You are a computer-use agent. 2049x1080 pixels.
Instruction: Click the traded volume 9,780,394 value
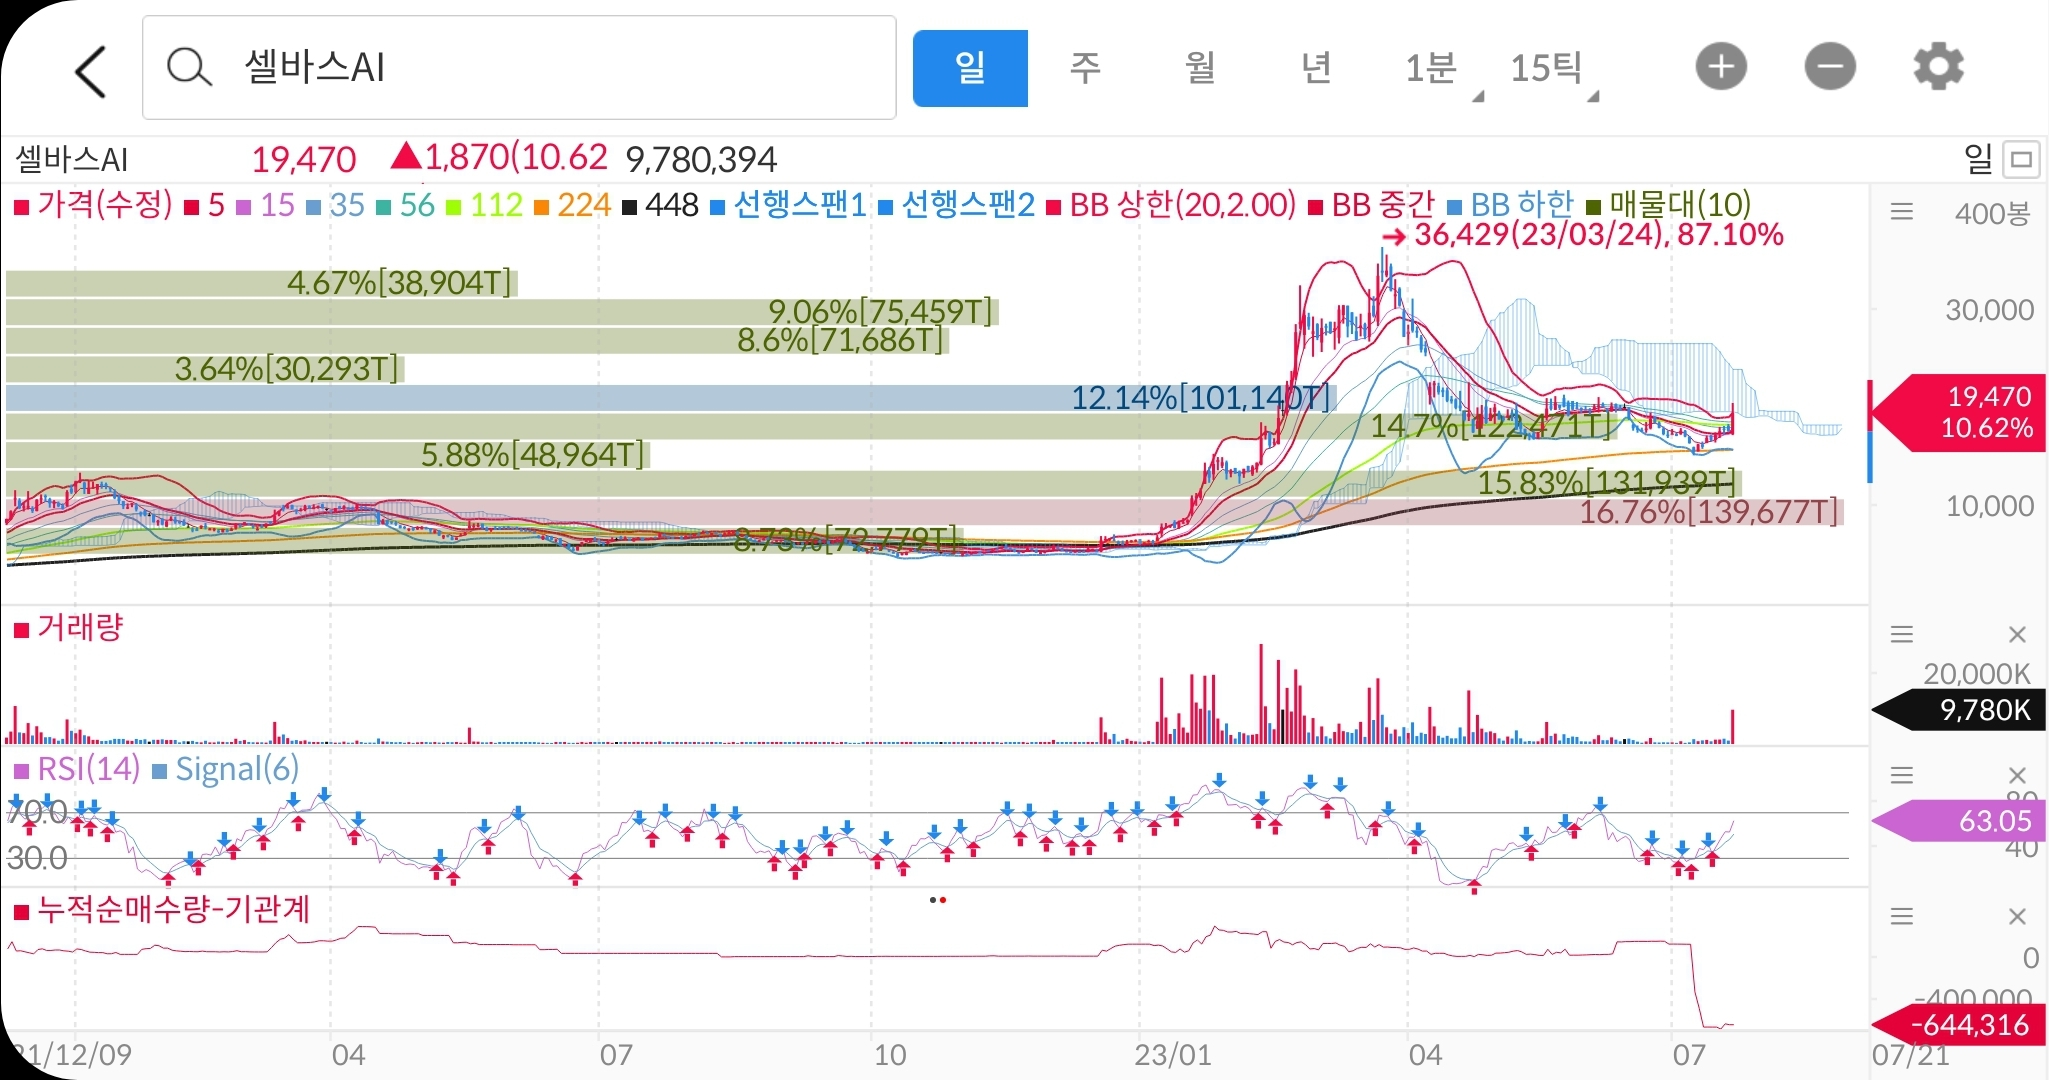(x=701, y=159)
